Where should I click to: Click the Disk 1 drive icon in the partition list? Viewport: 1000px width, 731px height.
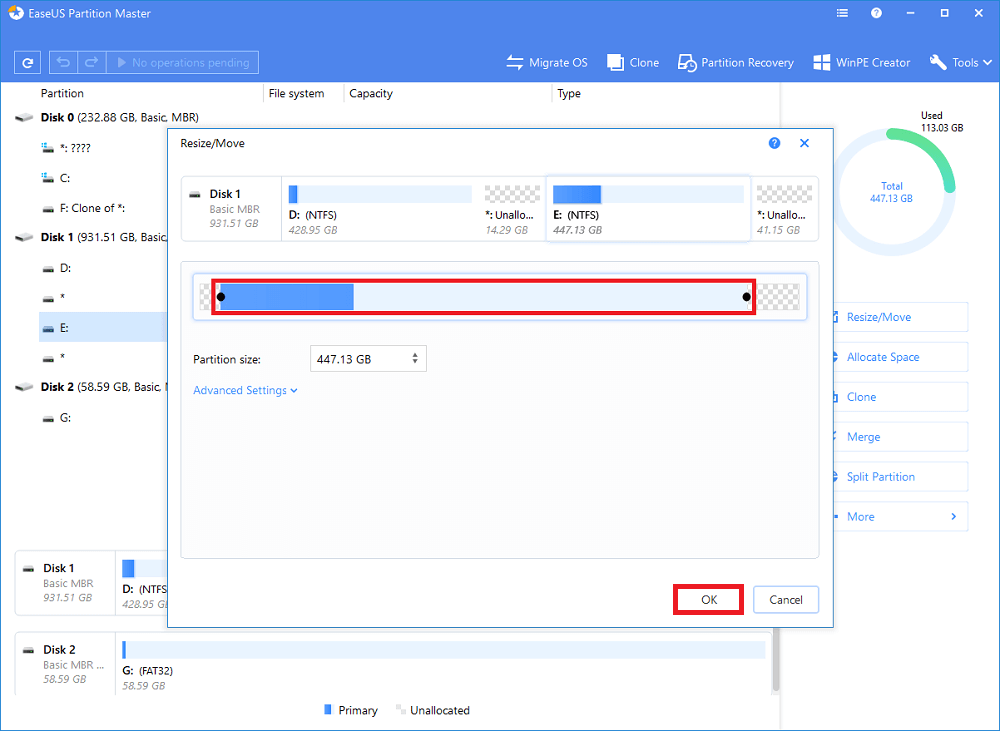pyautogui.click(x=24, y=237)
